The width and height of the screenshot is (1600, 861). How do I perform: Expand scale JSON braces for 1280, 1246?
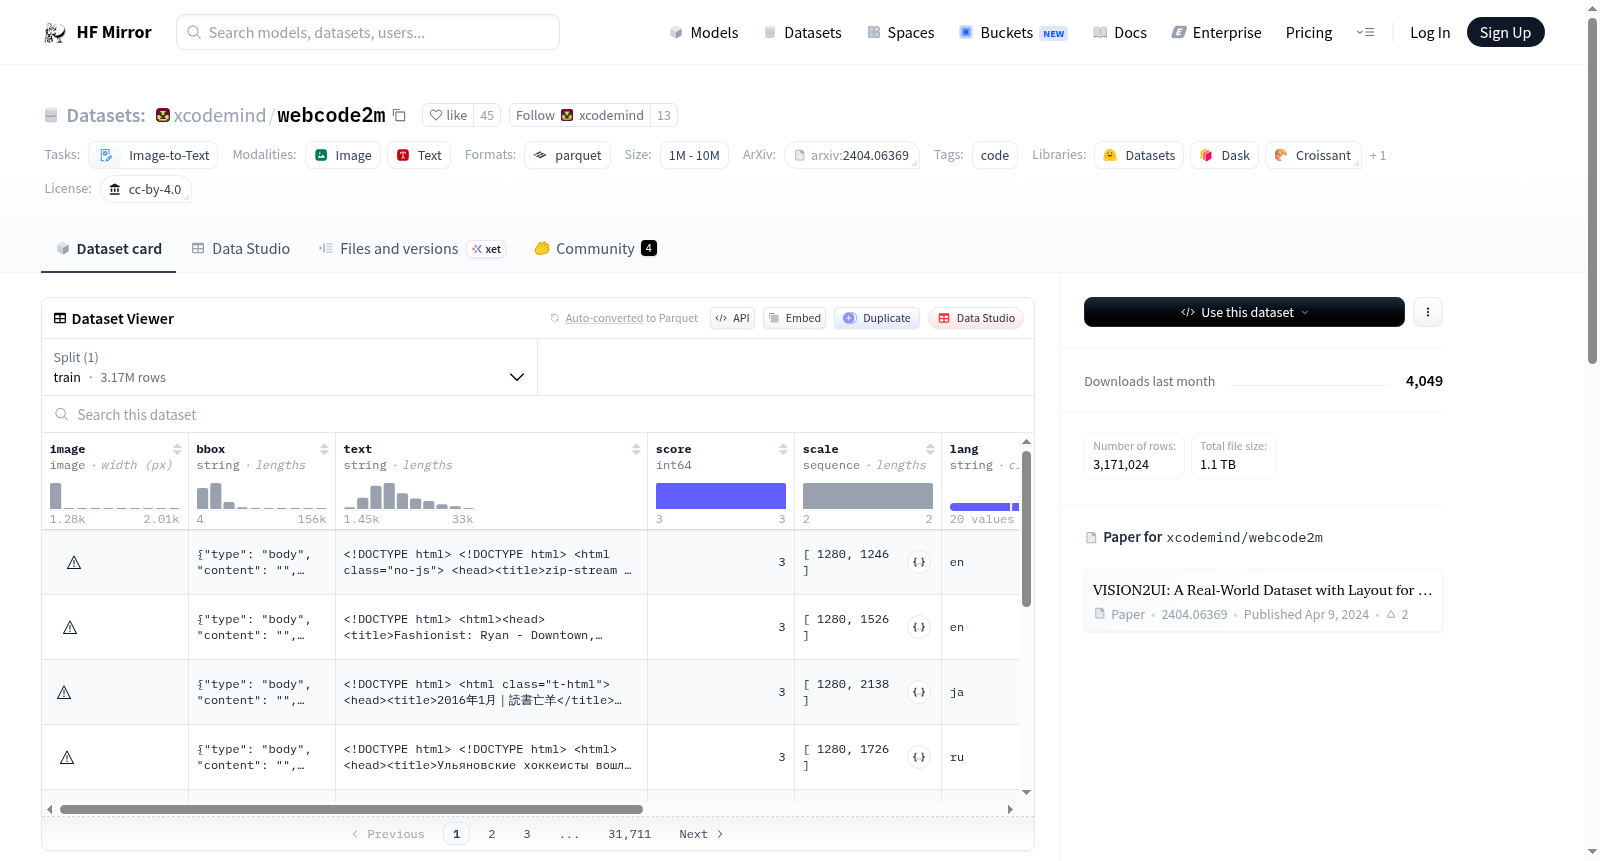tap(919, 562)
